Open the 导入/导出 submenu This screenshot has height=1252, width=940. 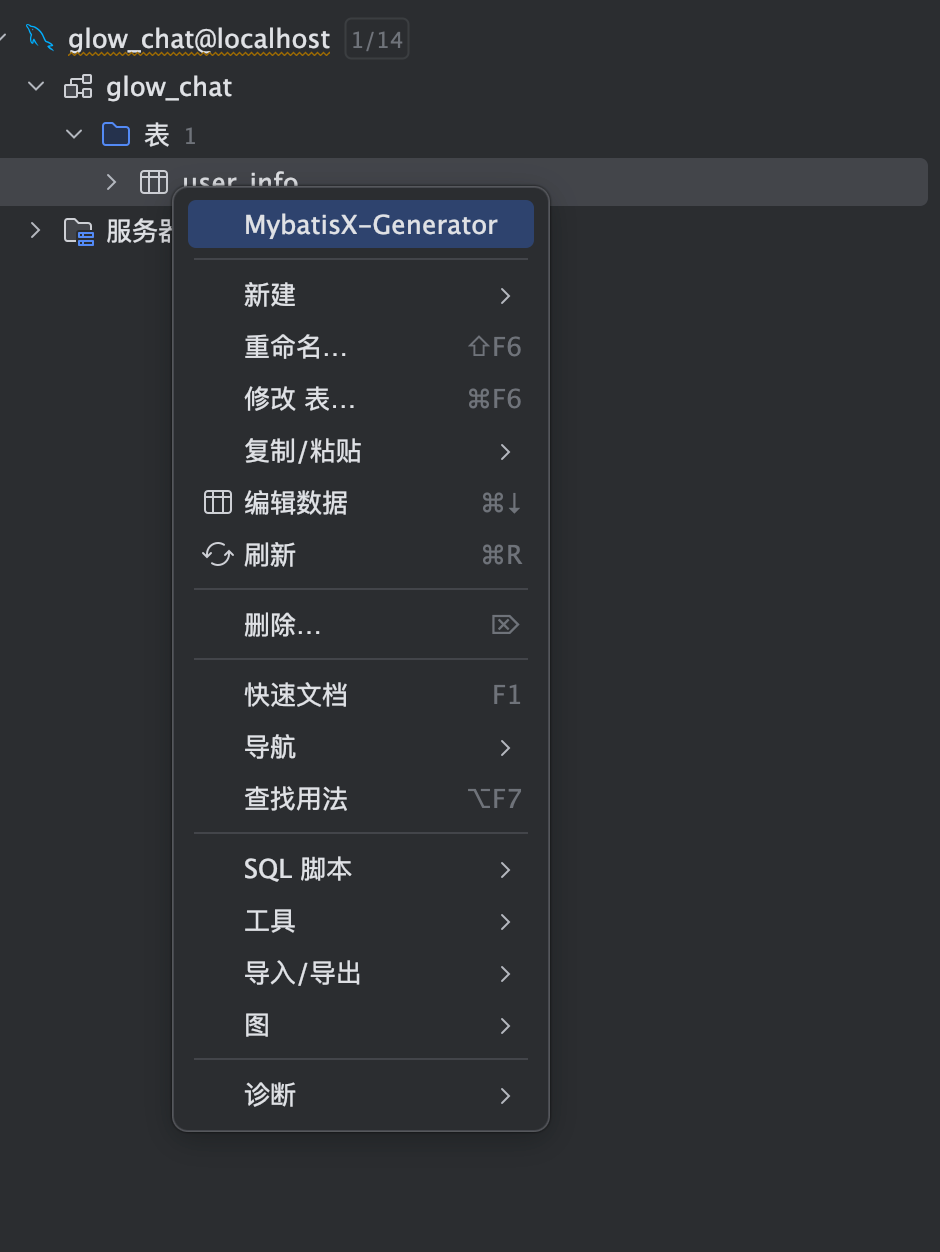(x=302, y=973)
